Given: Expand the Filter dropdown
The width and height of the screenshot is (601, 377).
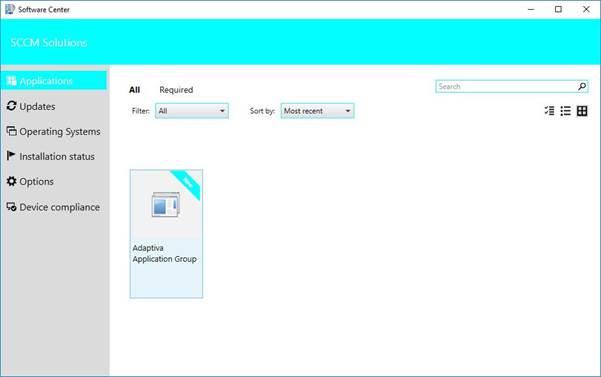Looking at the screenshot, I should [192, 111].
